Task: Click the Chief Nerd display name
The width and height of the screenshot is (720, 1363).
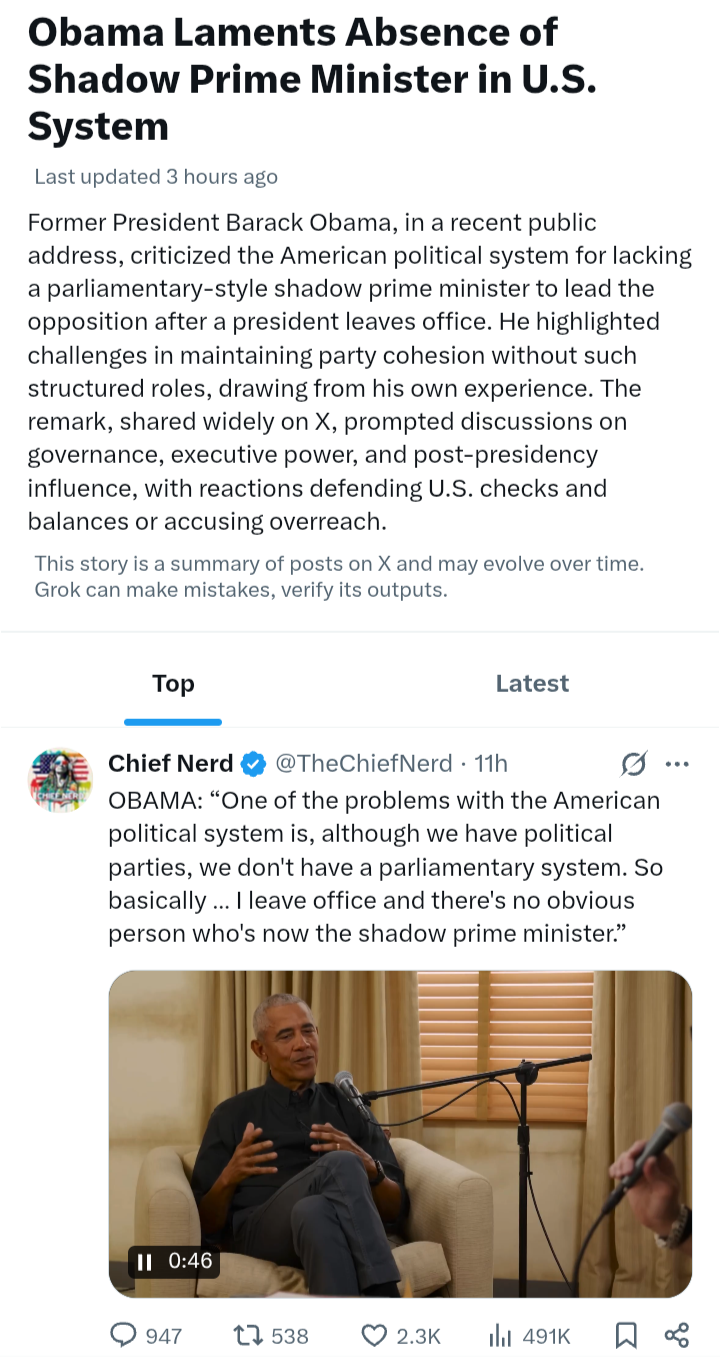Action: click(170, 764)
